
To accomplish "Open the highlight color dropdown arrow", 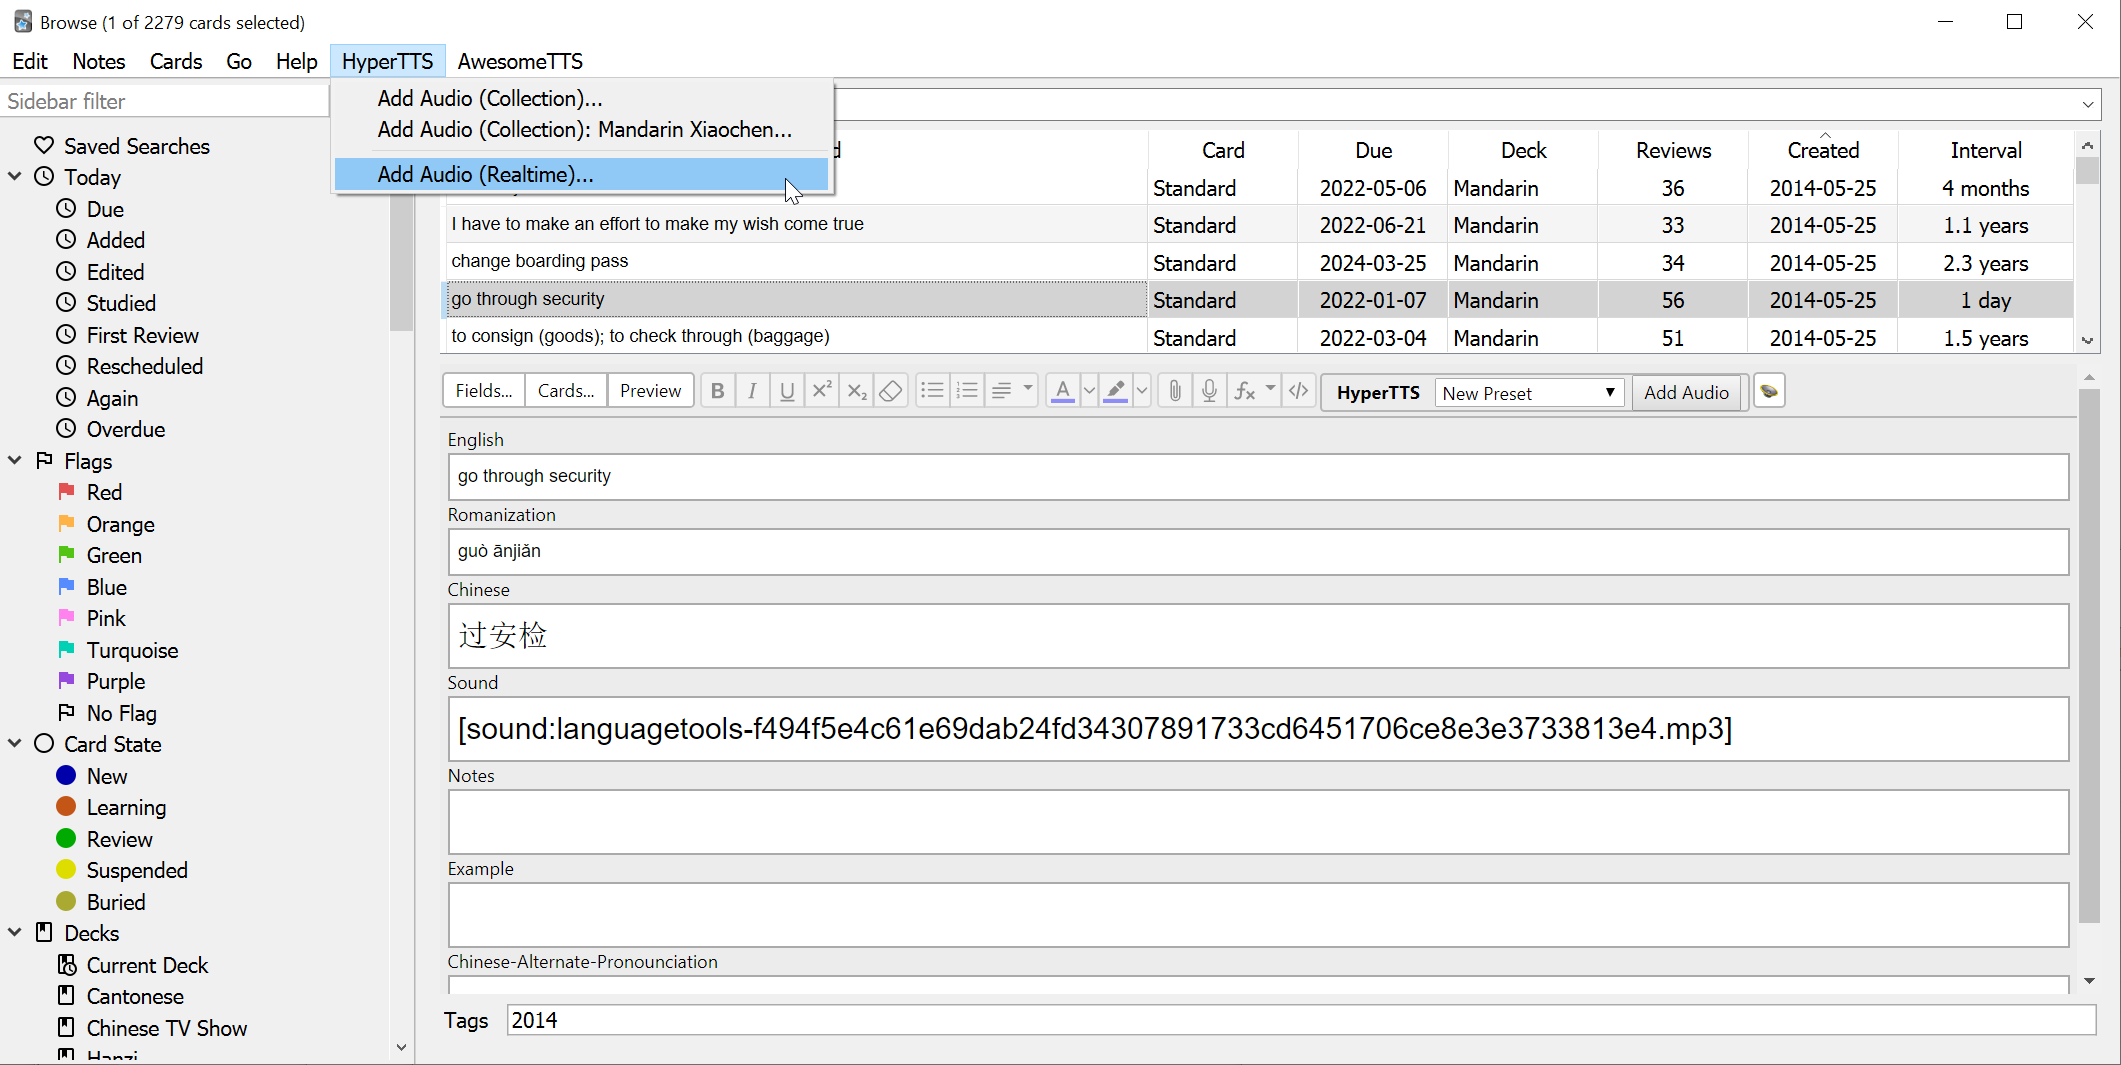I will coord(1142,391).
